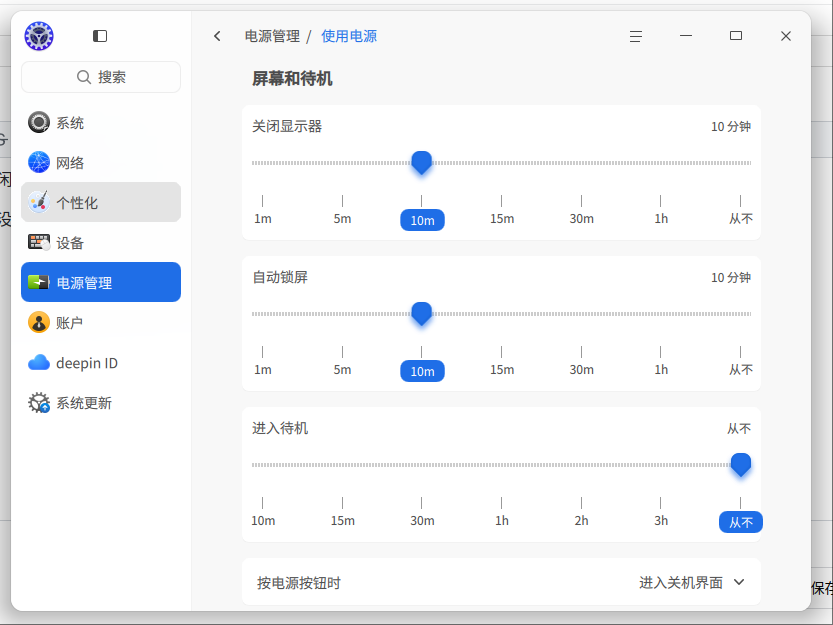Click the 使用电源 breadcrumb
The width and height of the screenshot is (833, 625).
click(349, 36)
